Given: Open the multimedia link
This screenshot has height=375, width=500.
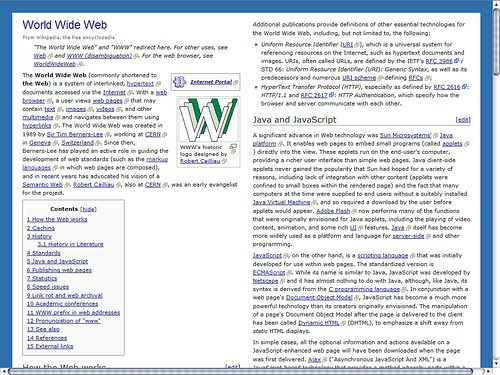Looking at the screenshot, I should (38, 117).
